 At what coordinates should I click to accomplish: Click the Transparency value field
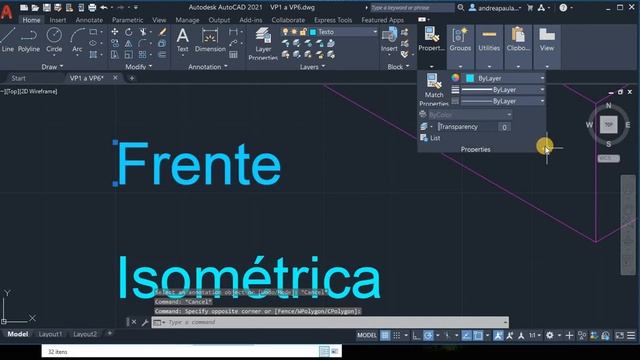pos(504,127)
